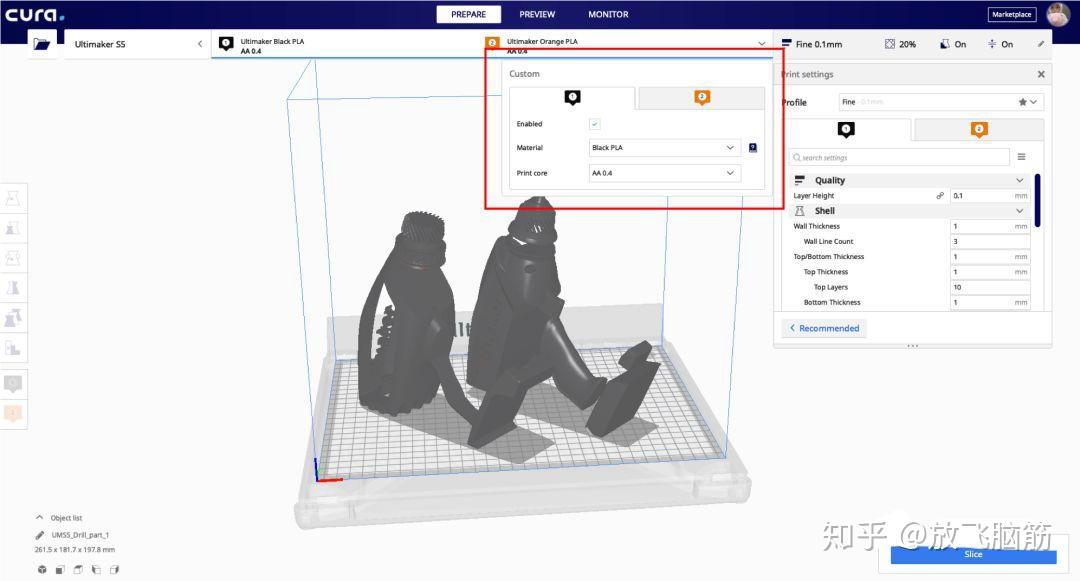This screenshot has height=581, width=1080.
Task: Toggle the adhesion On setting in top bar
Action: (x=1001, y=43)
